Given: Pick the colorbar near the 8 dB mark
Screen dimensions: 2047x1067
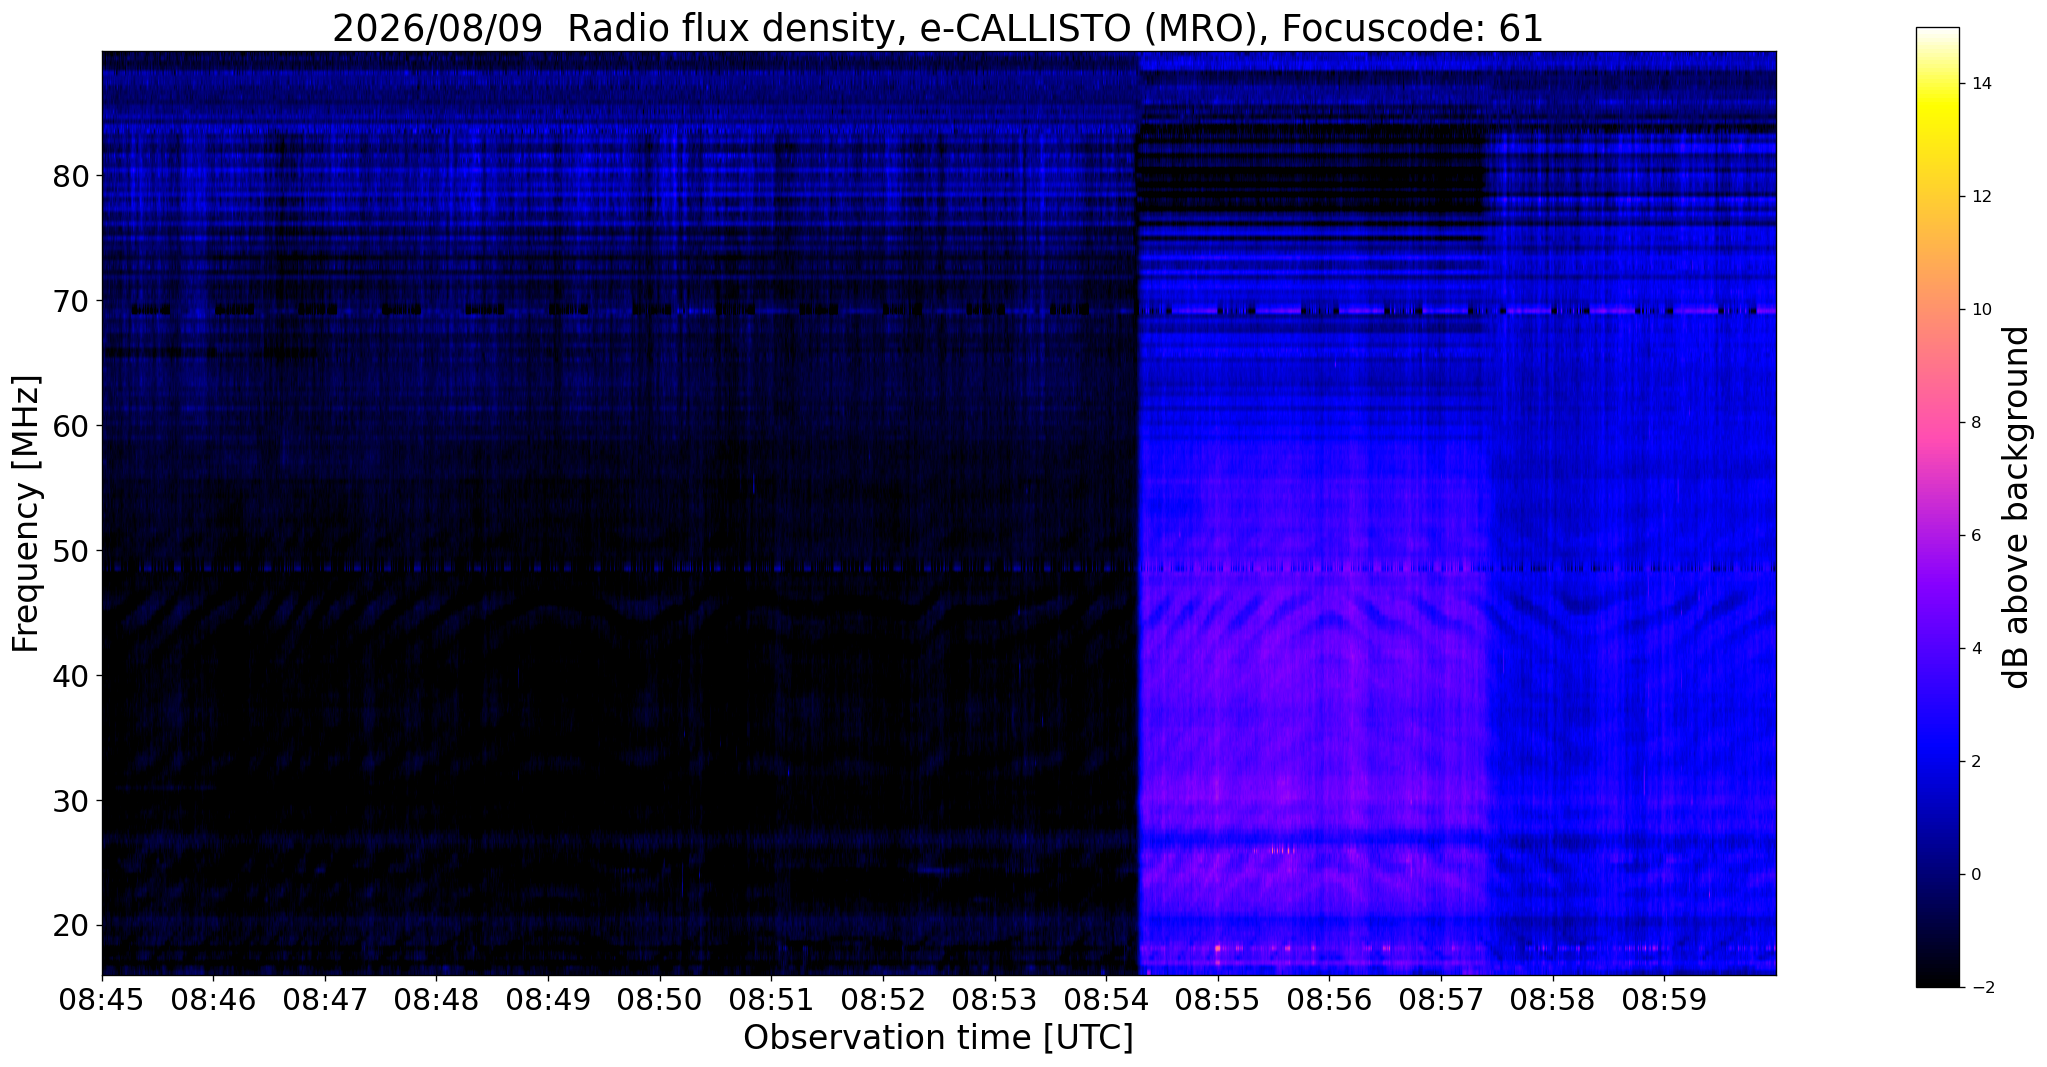Looking at the screenshot, I should tap(1937, 422).
